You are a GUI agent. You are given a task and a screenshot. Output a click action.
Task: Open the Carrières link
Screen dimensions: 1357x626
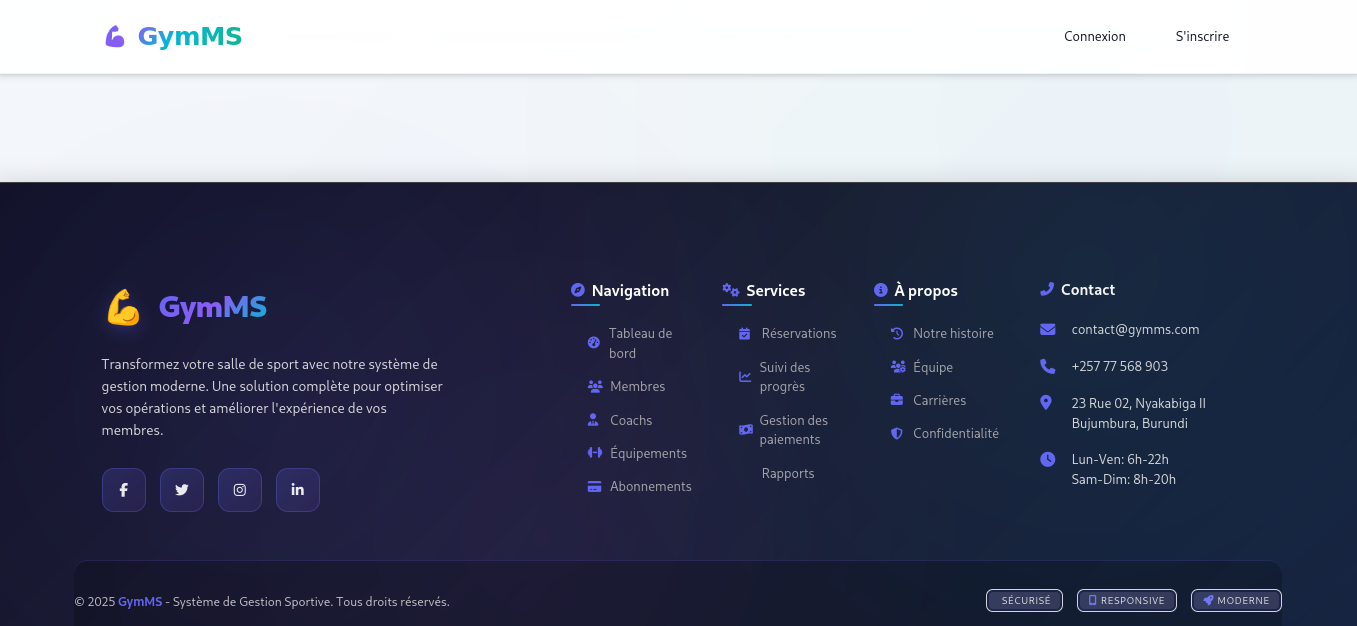pyautogui.click(x=939, y=400)
